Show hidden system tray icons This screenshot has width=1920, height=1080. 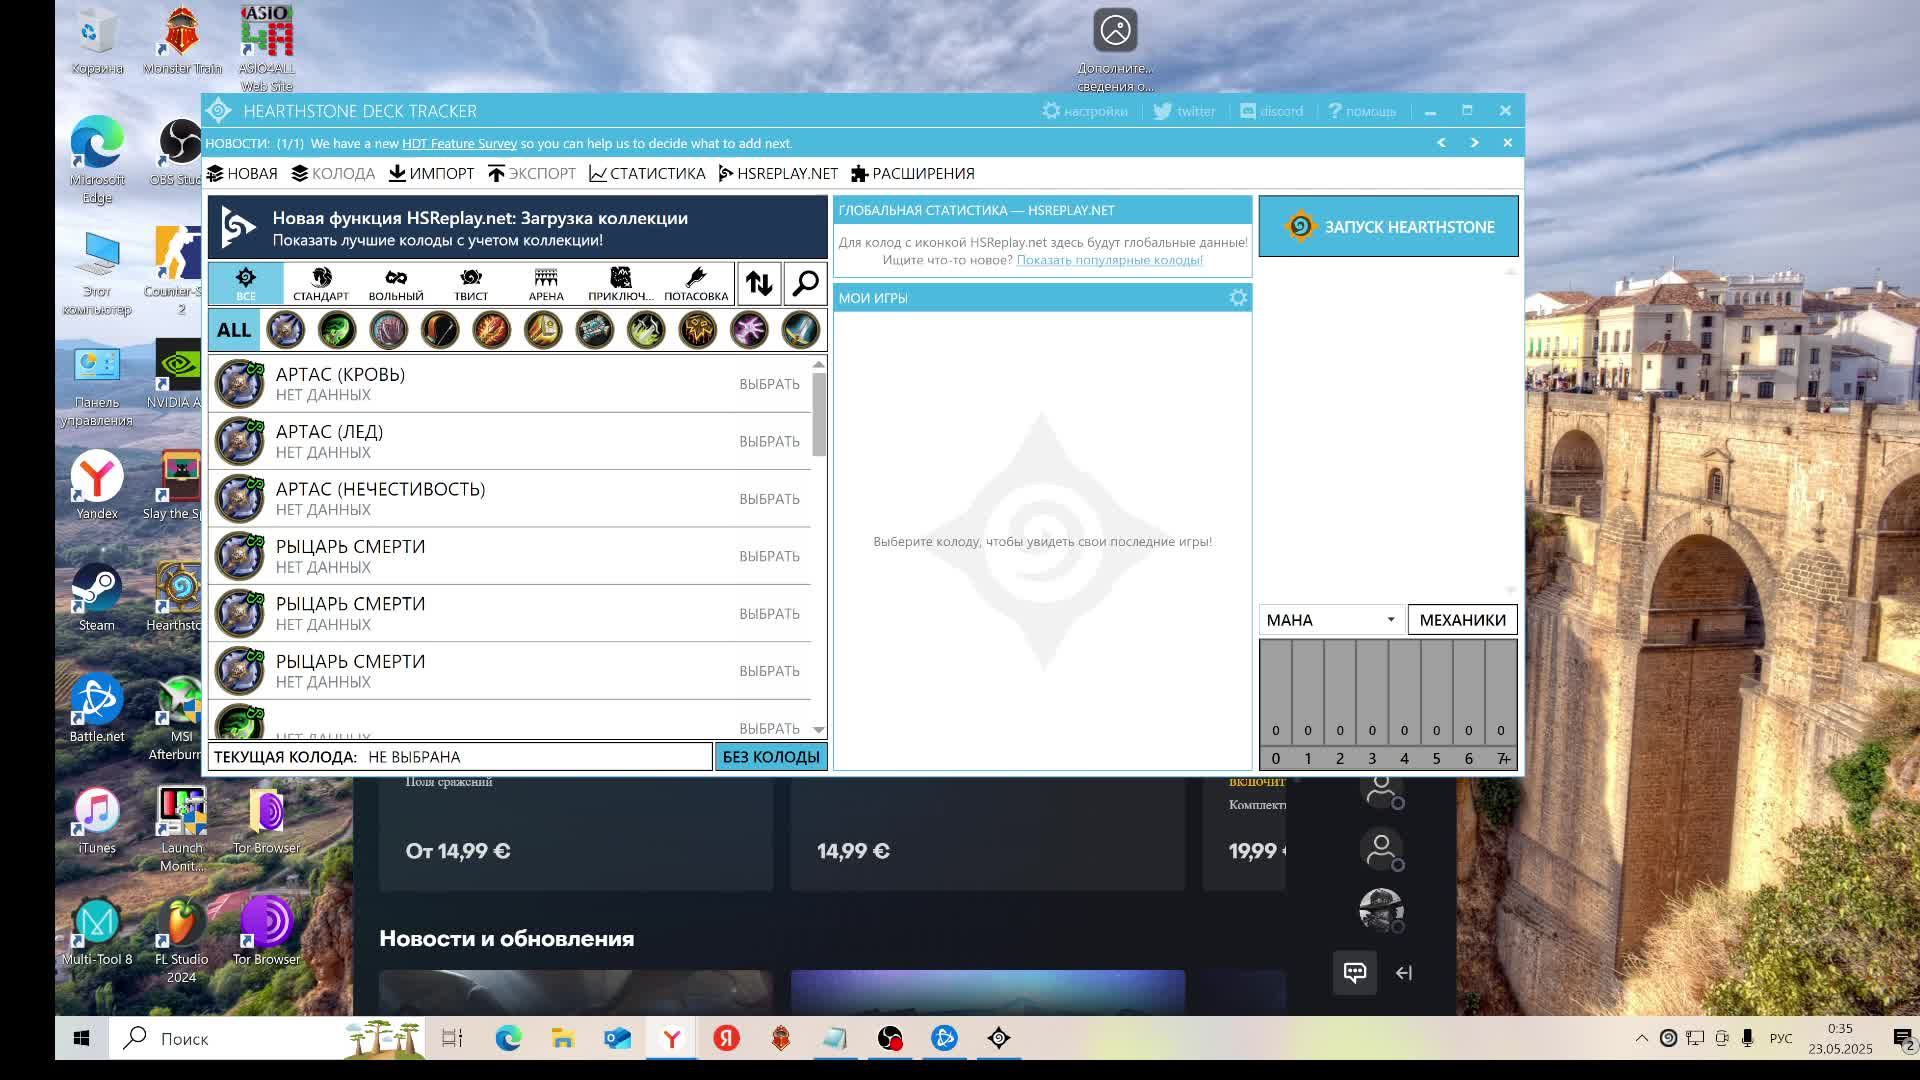[x=1641, y=1038]
